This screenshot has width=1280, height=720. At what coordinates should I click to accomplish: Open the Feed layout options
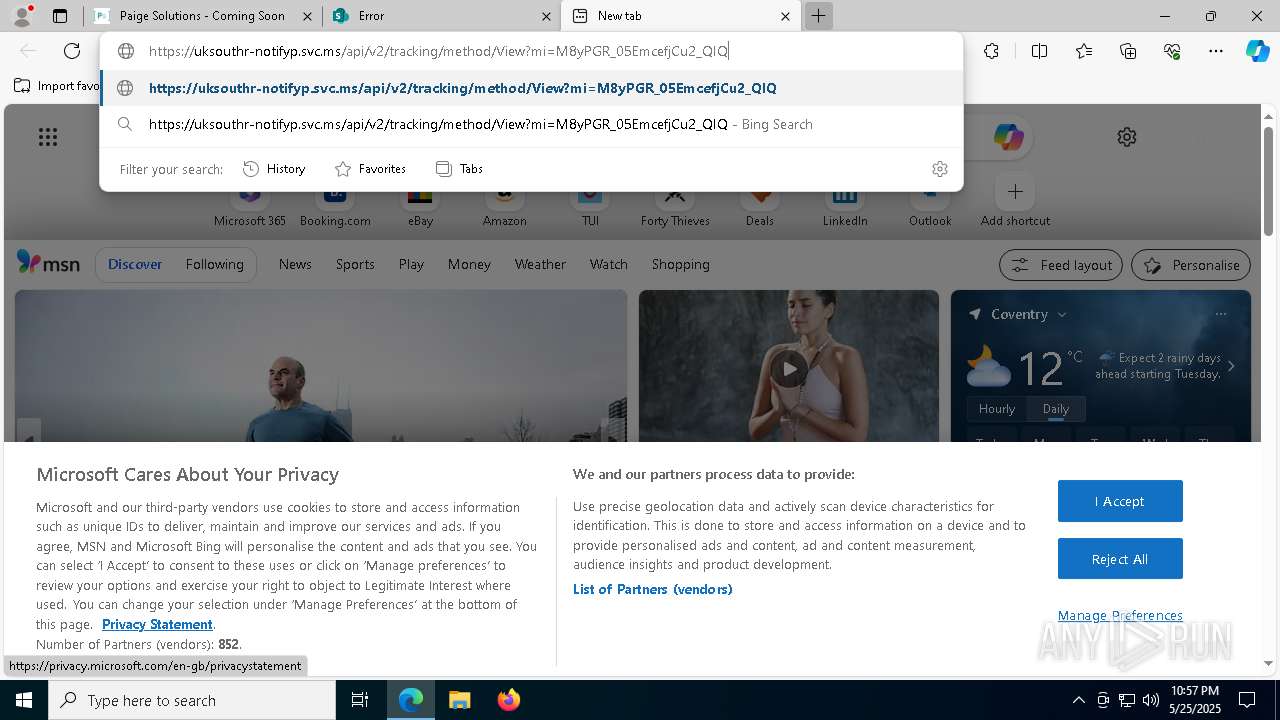pyautogui.click(x=1062, y=265)
